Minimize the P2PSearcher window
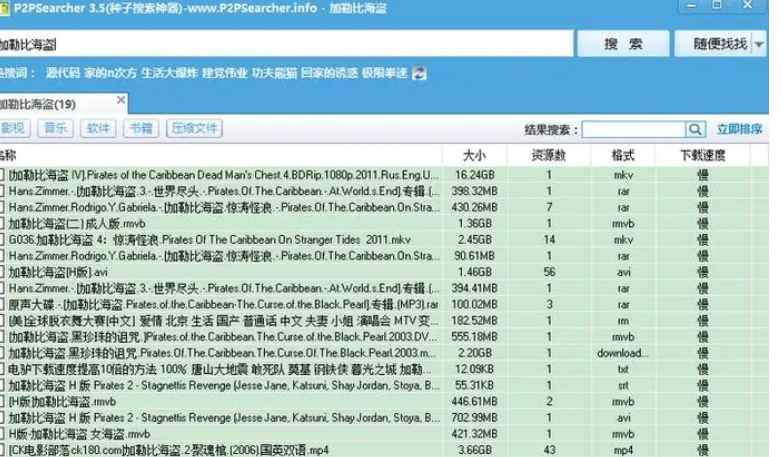The image size is (783, 457). coord(692,5)
